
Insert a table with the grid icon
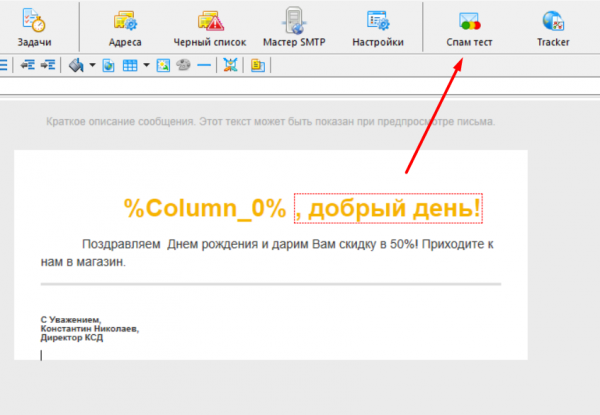[x=130, y=65]
